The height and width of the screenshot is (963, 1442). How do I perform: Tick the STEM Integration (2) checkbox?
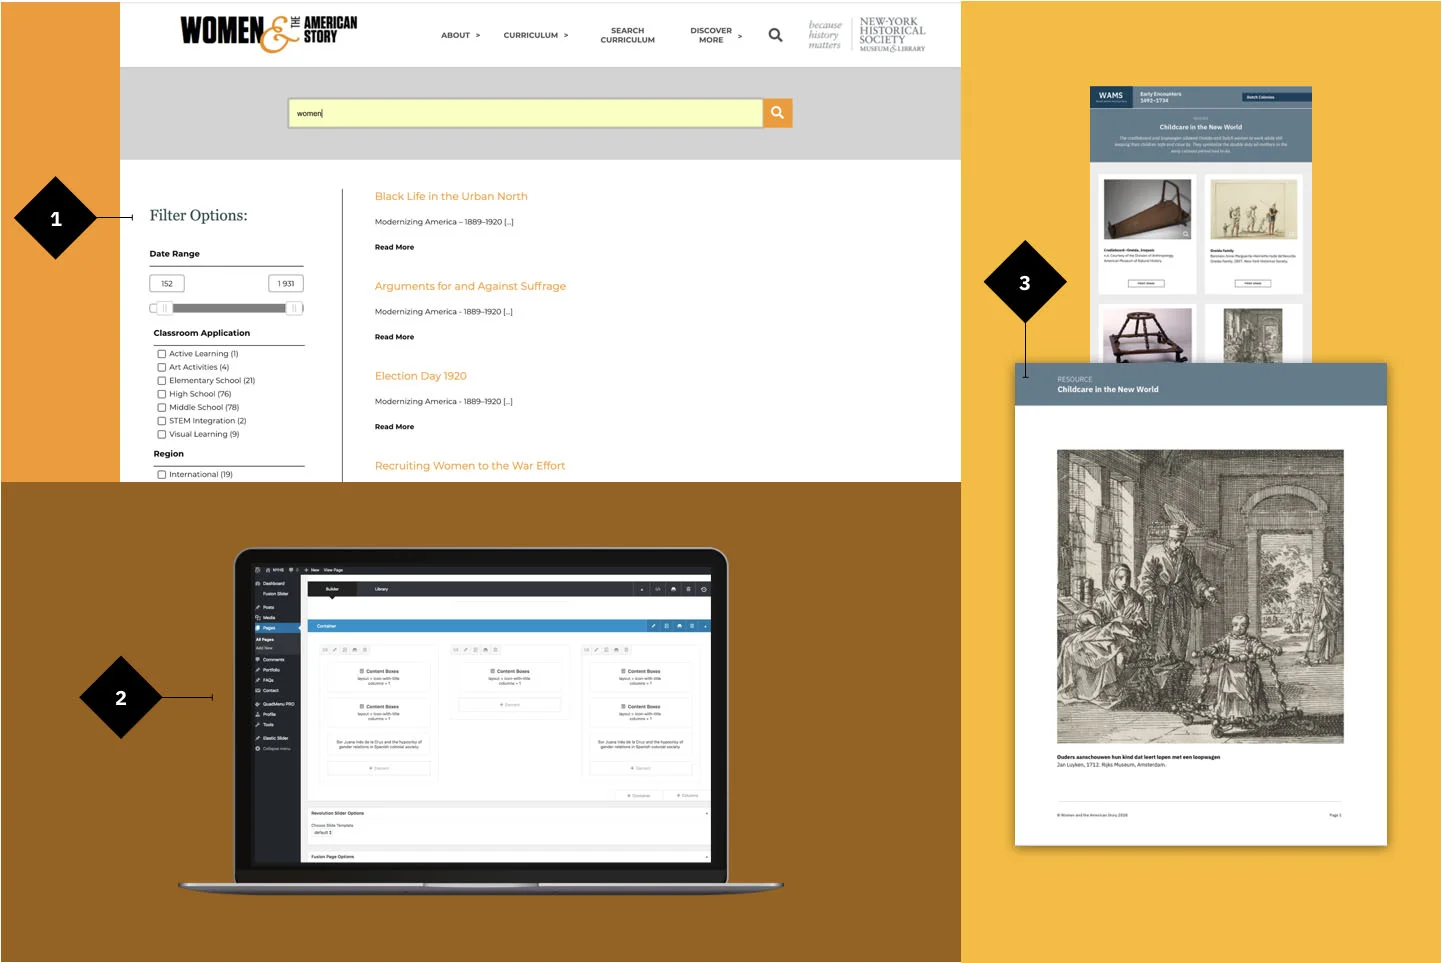coord(161,421)
